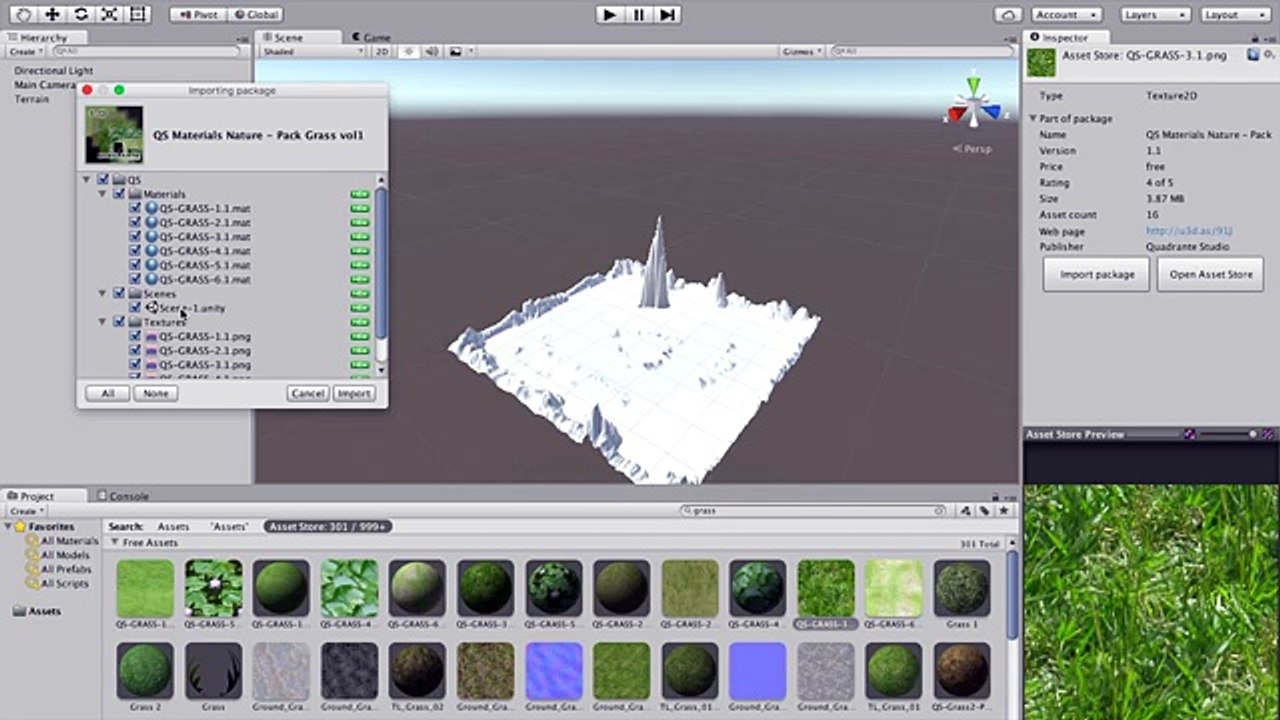Select Terrain in Hierarchy
The width and height of the screenshot is (1280, 720).
(x=31, y=99)
